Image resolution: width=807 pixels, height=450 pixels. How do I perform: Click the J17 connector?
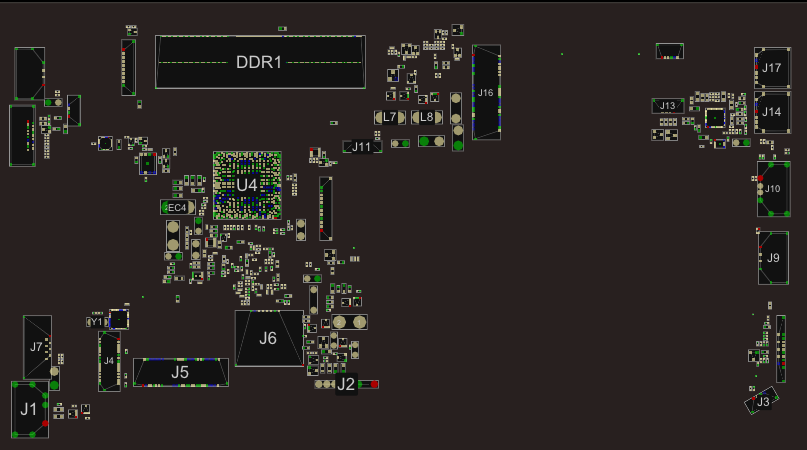(x=771, y=68)
